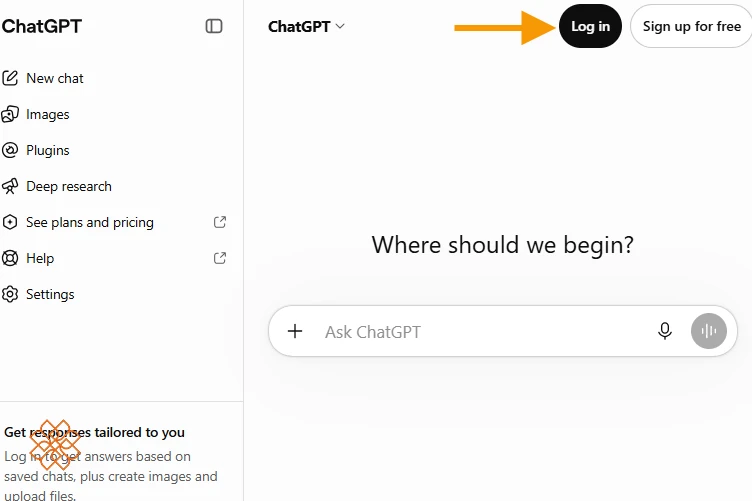The image size is (752, 501).
Task: Start voice mode with the waveform button
Action: 709,331
